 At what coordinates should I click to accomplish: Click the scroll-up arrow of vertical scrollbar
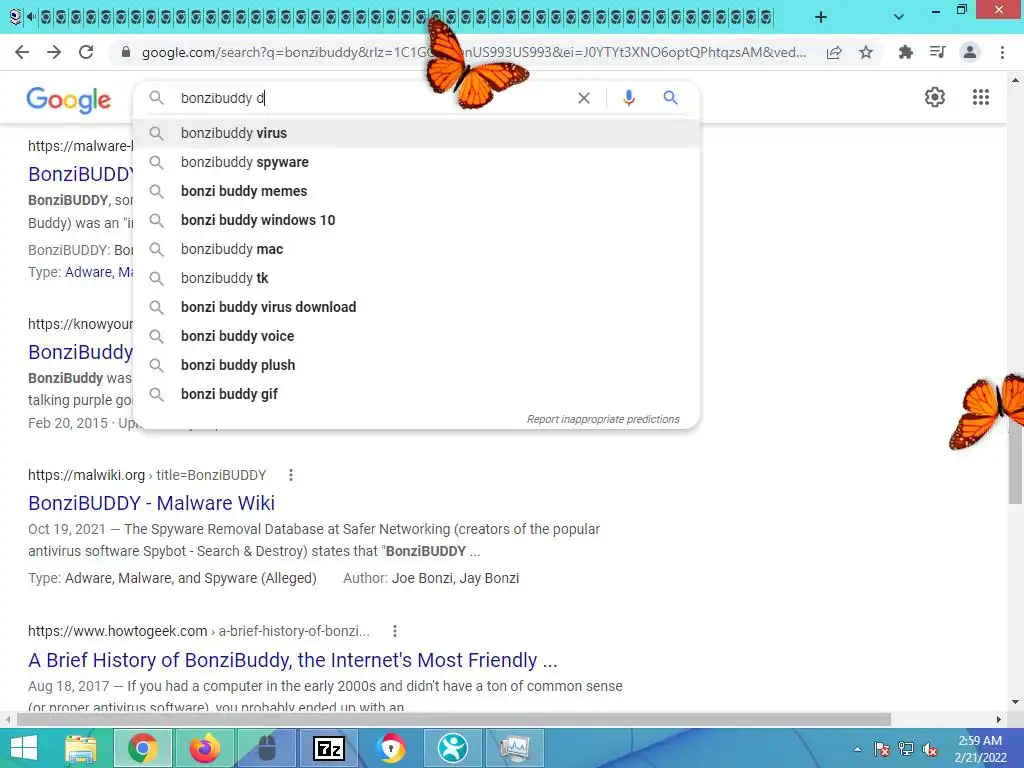[x=1015, y=80]
